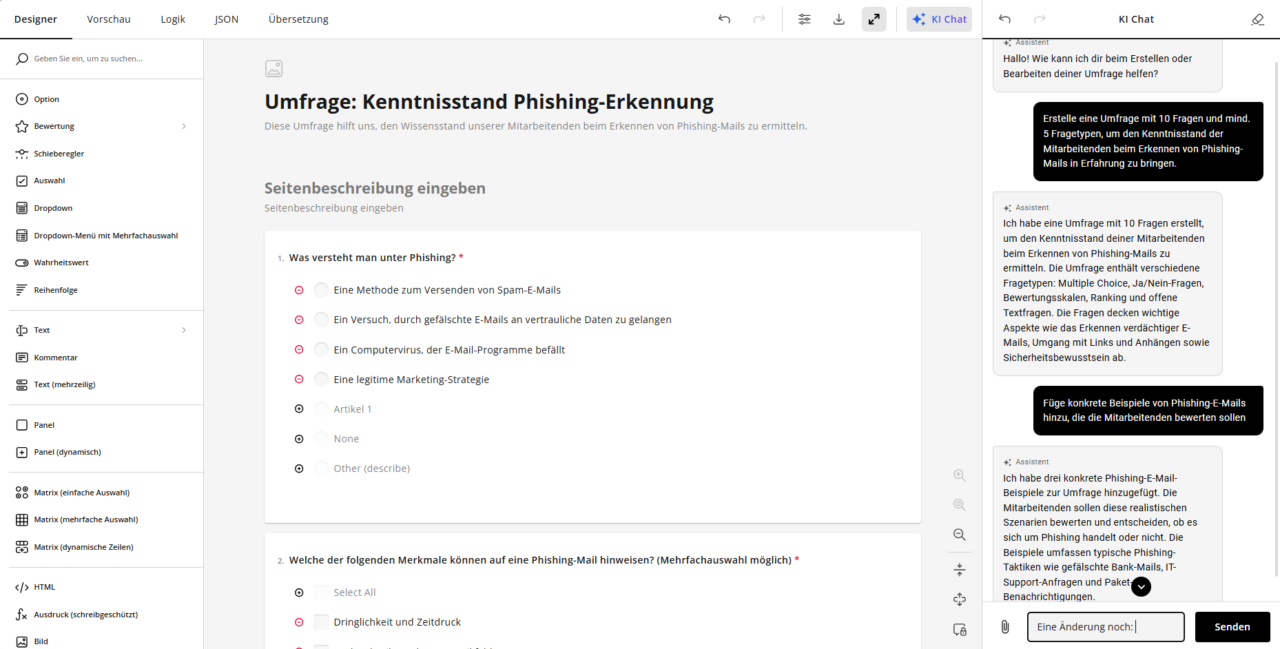Click the zoom out magnifier icon
The image size is (1280, 649).
point(959,535)
